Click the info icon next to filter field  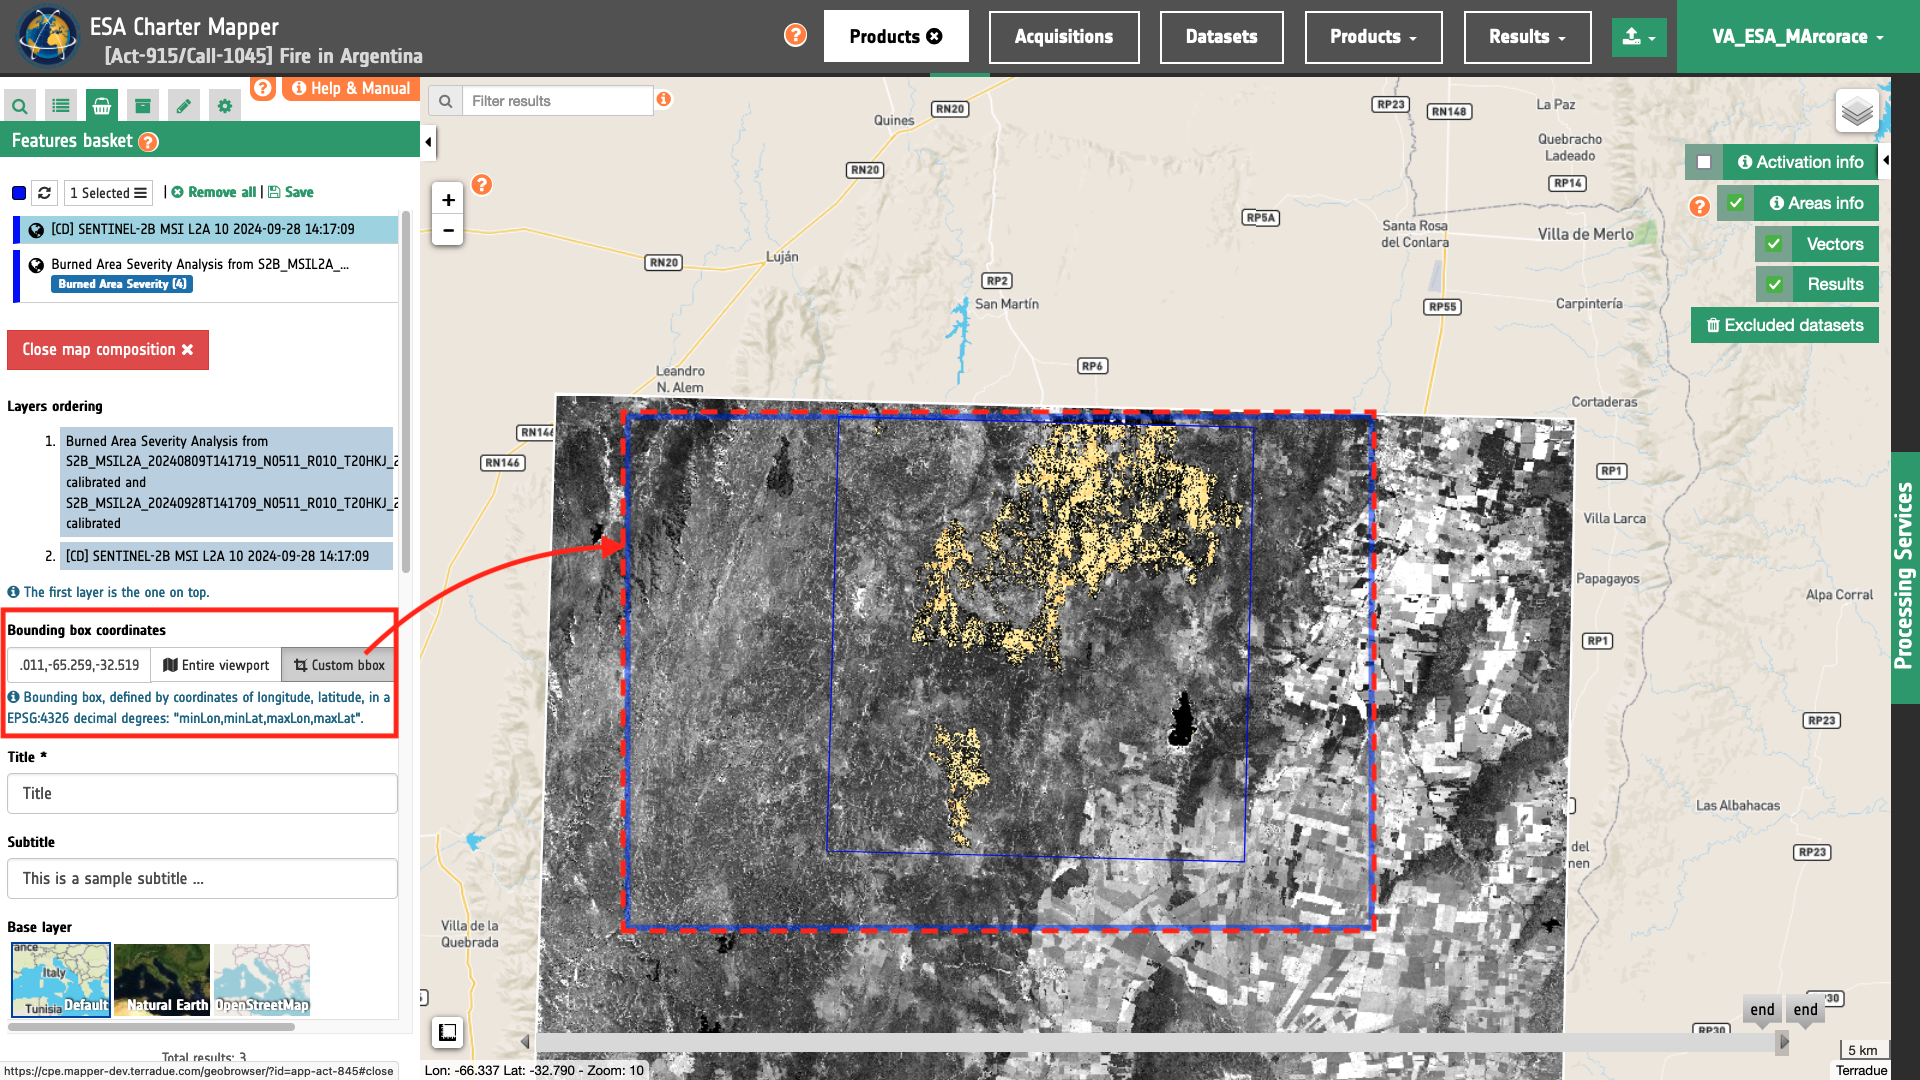(x=664, y=99)
